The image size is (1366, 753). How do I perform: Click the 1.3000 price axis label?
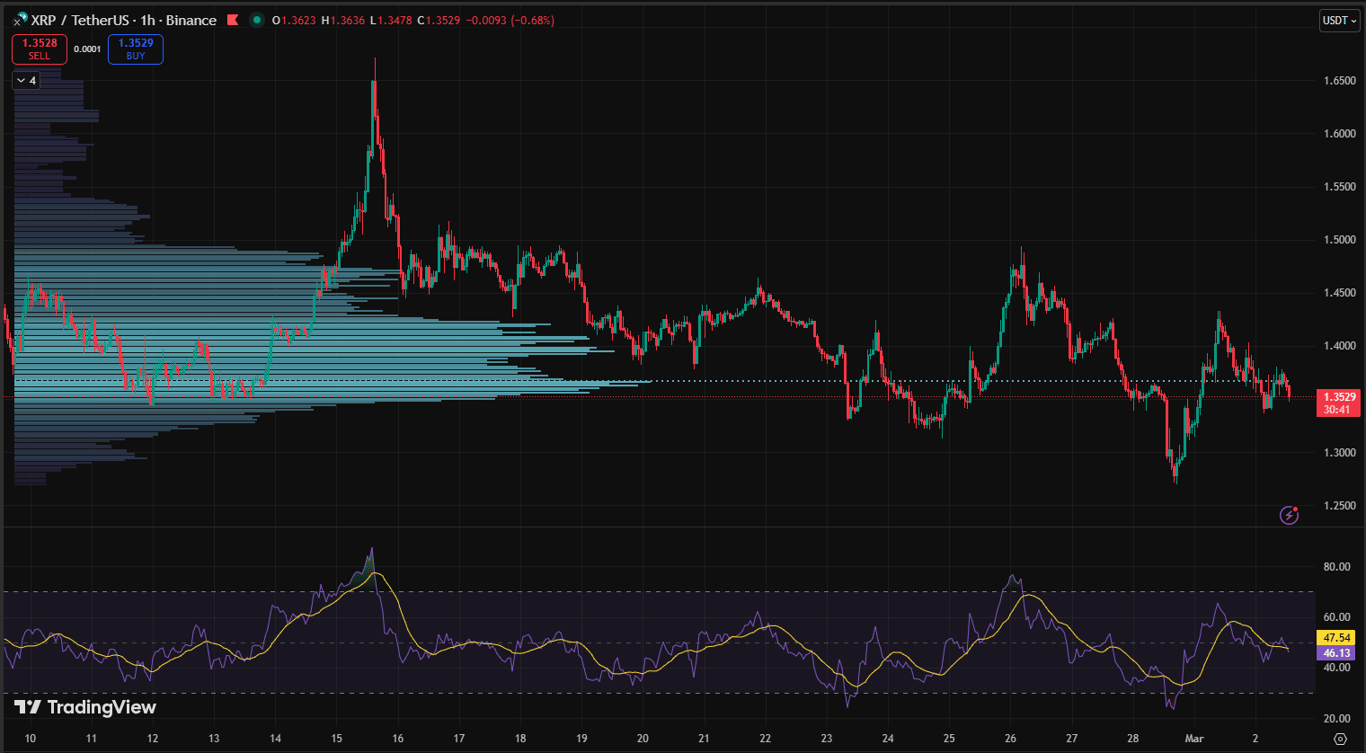pos(1339,453)
